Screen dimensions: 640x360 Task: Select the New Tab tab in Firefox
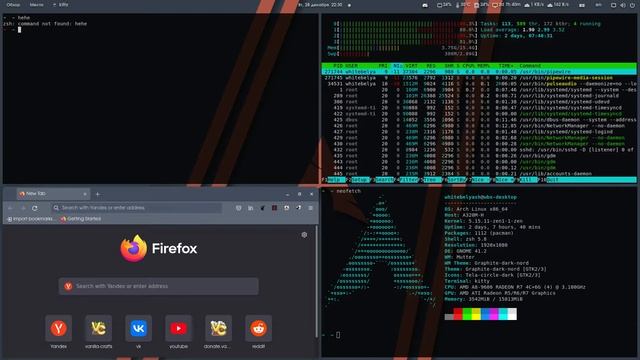point(52,193)
